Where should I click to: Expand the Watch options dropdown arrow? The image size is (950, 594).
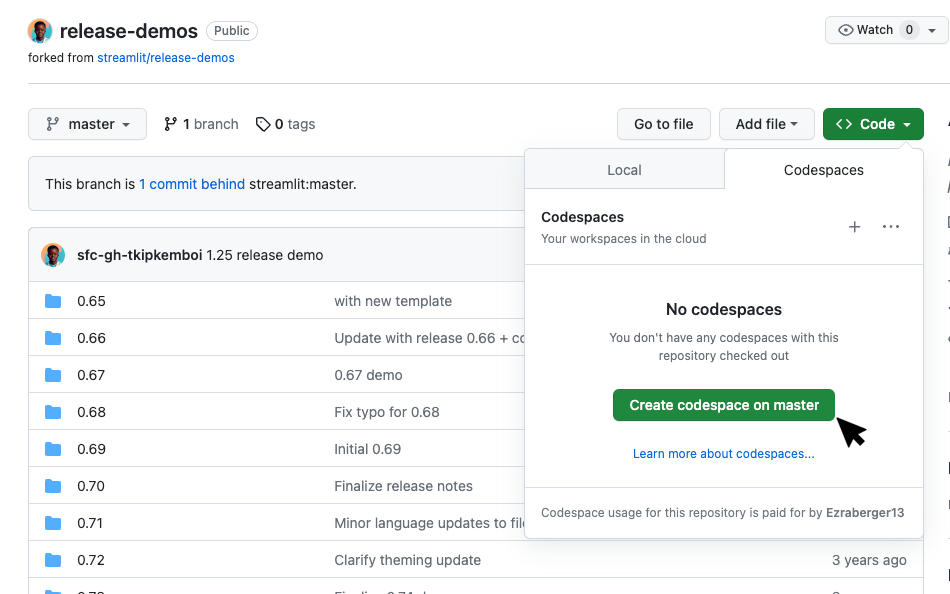[932, 30]
